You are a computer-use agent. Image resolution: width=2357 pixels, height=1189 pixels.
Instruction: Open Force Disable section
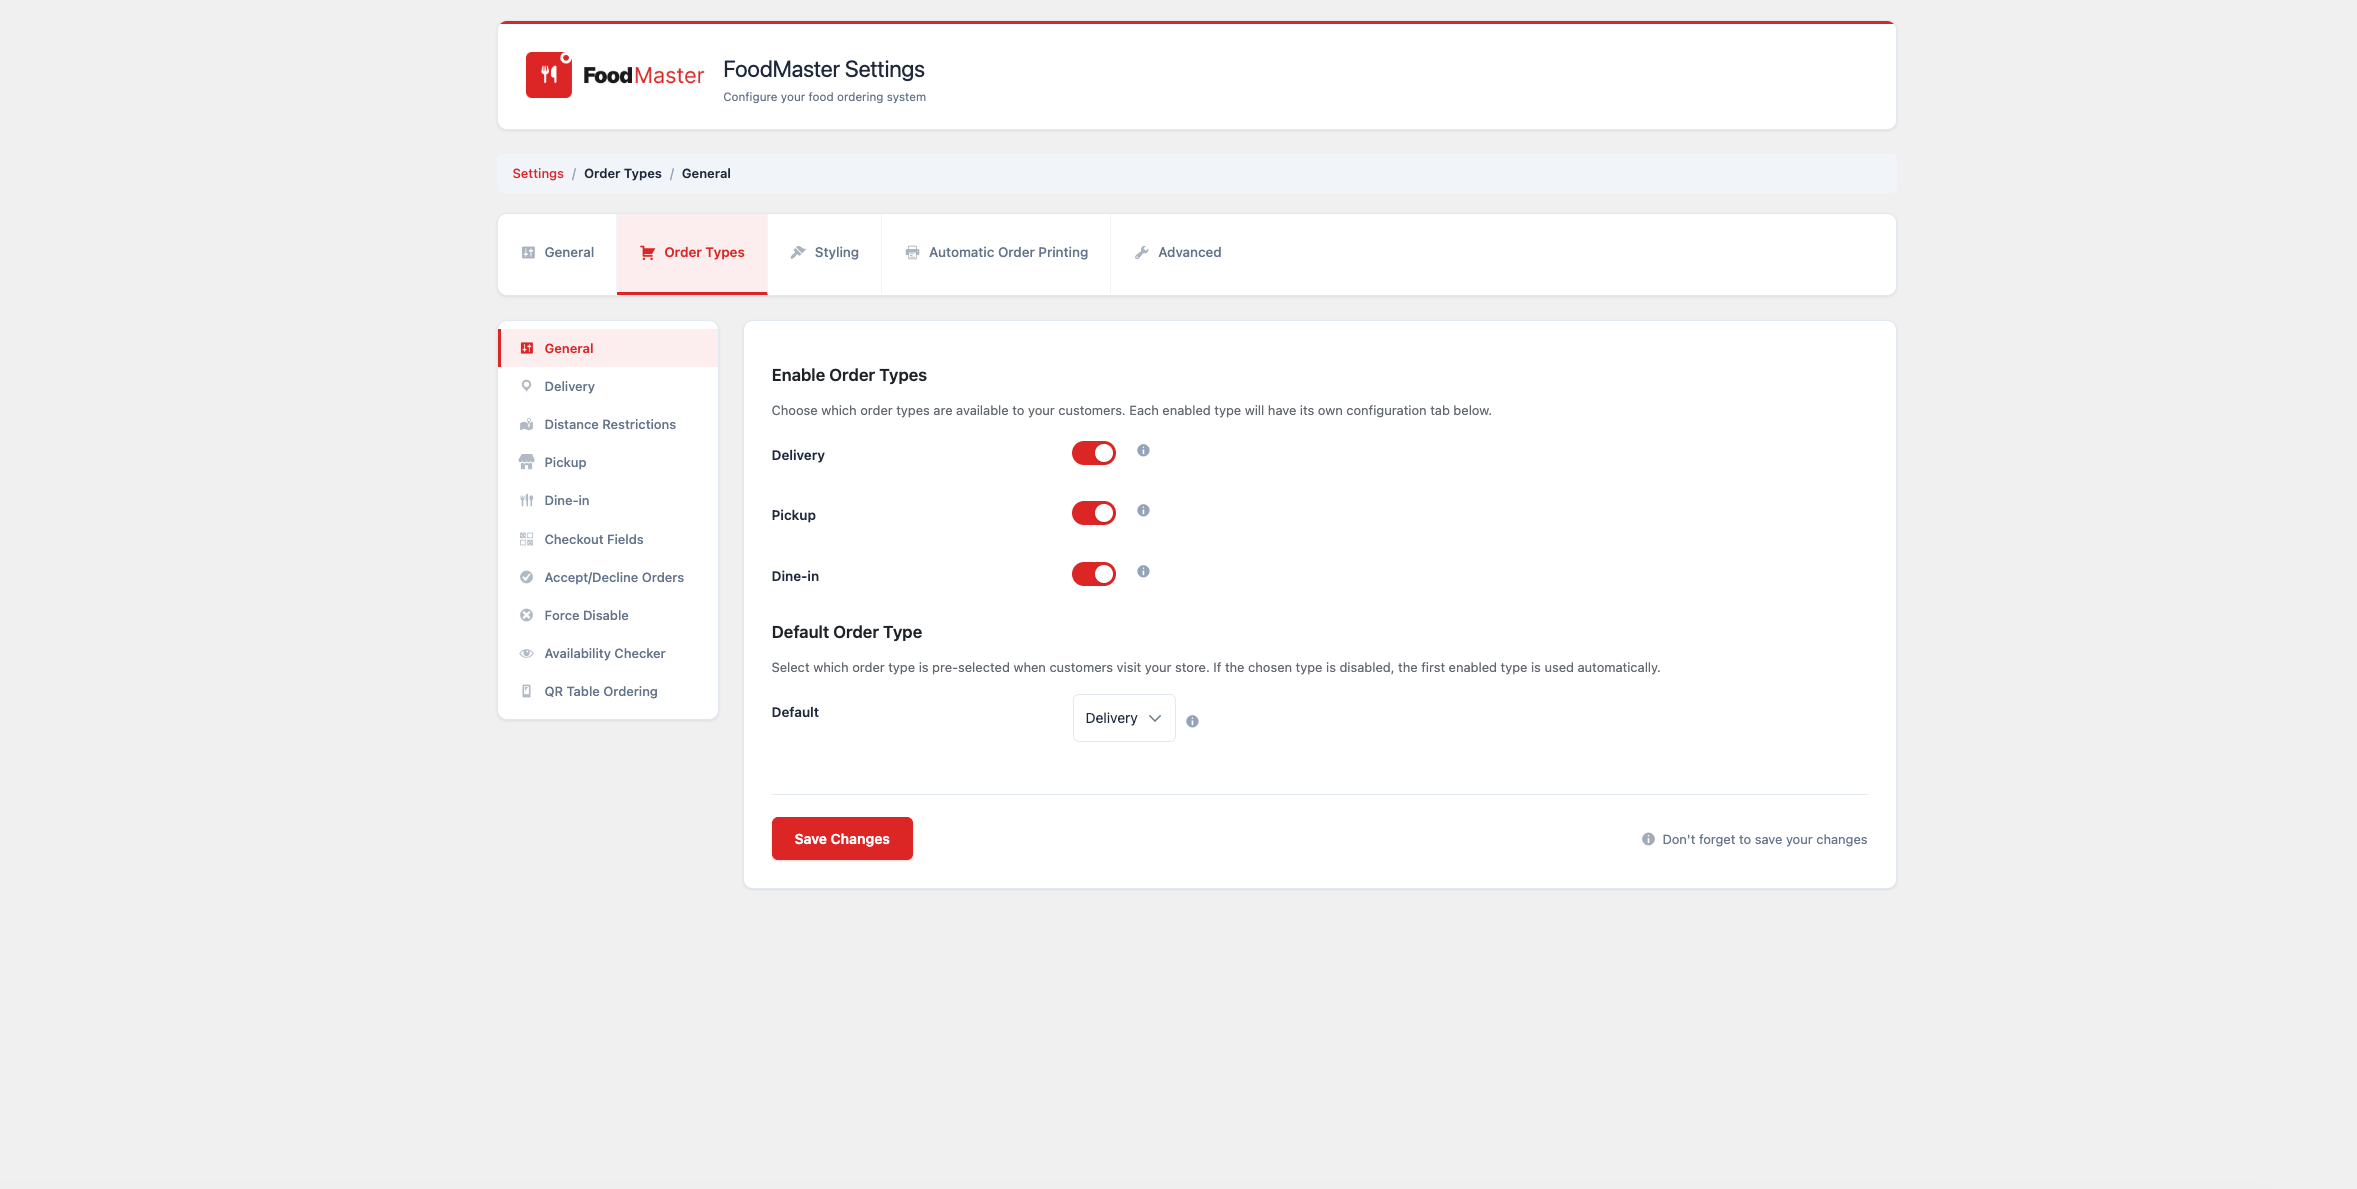pyautogui.click(x=608, y=615)
